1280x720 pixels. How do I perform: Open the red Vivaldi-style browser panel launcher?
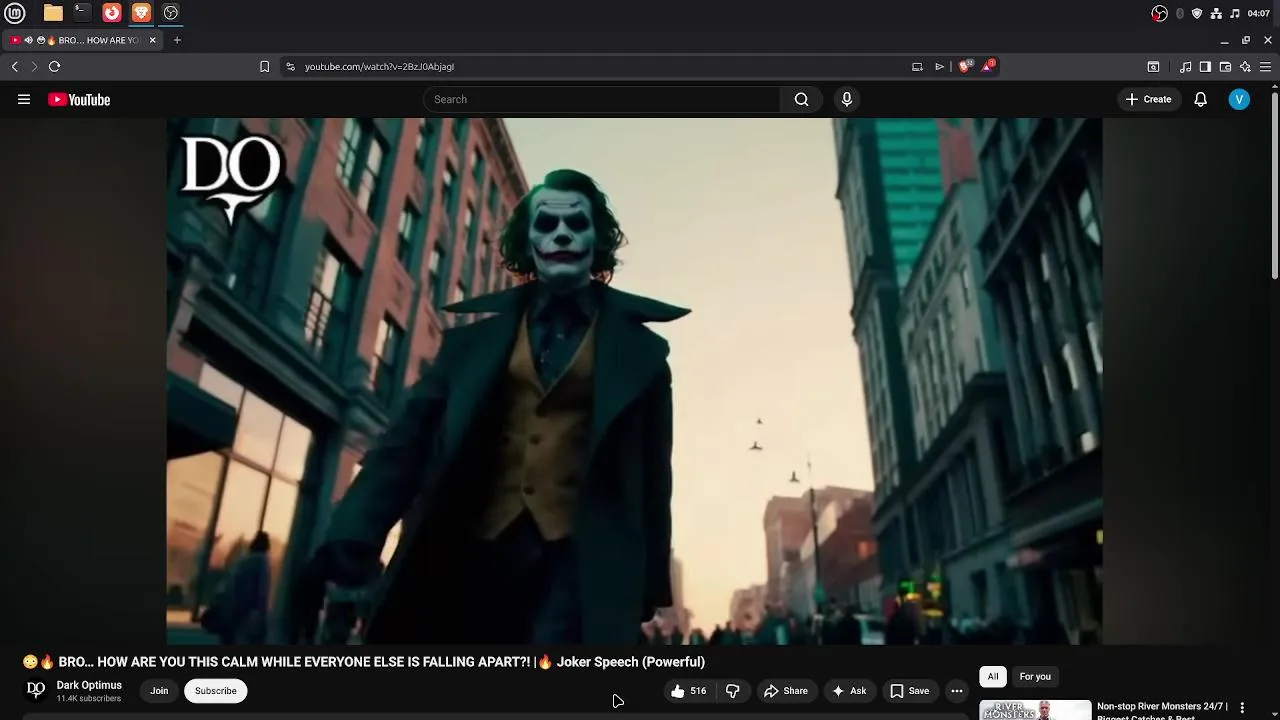tap(112, 13)
